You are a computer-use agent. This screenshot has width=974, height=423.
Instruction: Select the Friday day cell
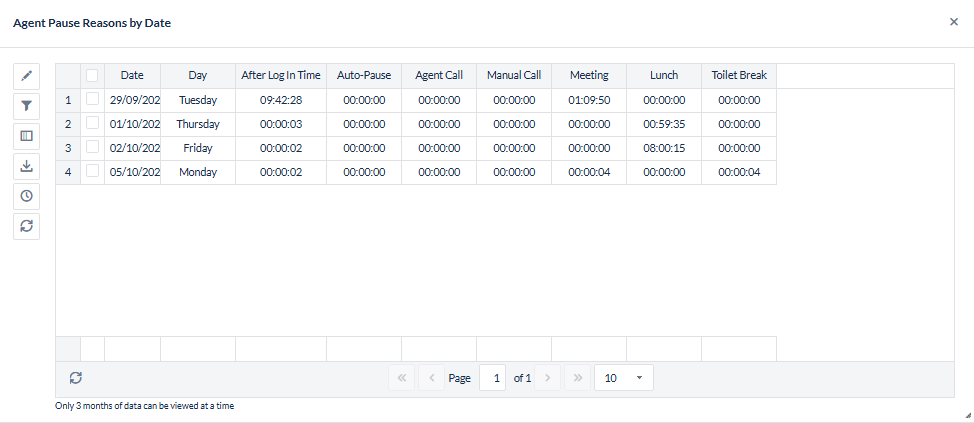click(198, 148)
